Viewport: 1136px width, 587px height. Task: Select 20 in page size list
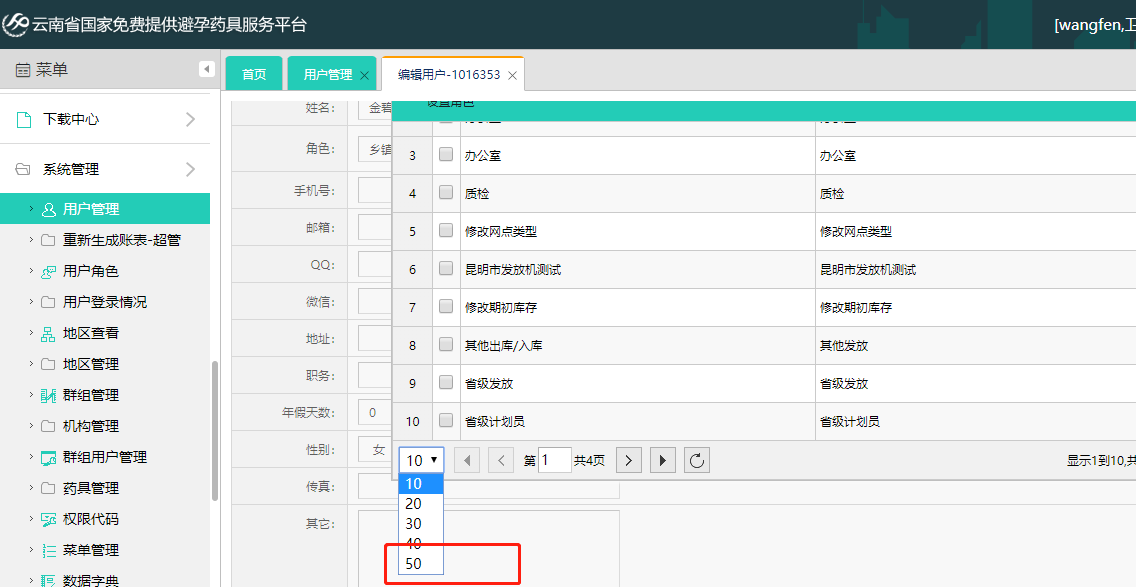pos(421,504)
